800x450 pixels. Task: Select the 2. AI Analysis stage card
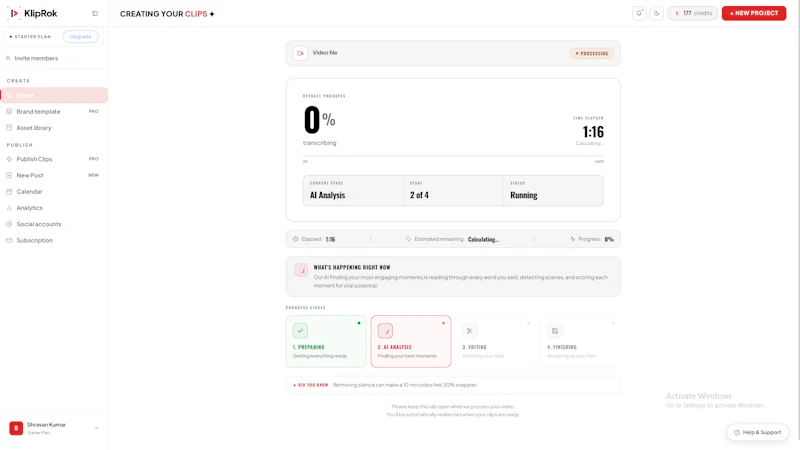[x=411, y=341]
